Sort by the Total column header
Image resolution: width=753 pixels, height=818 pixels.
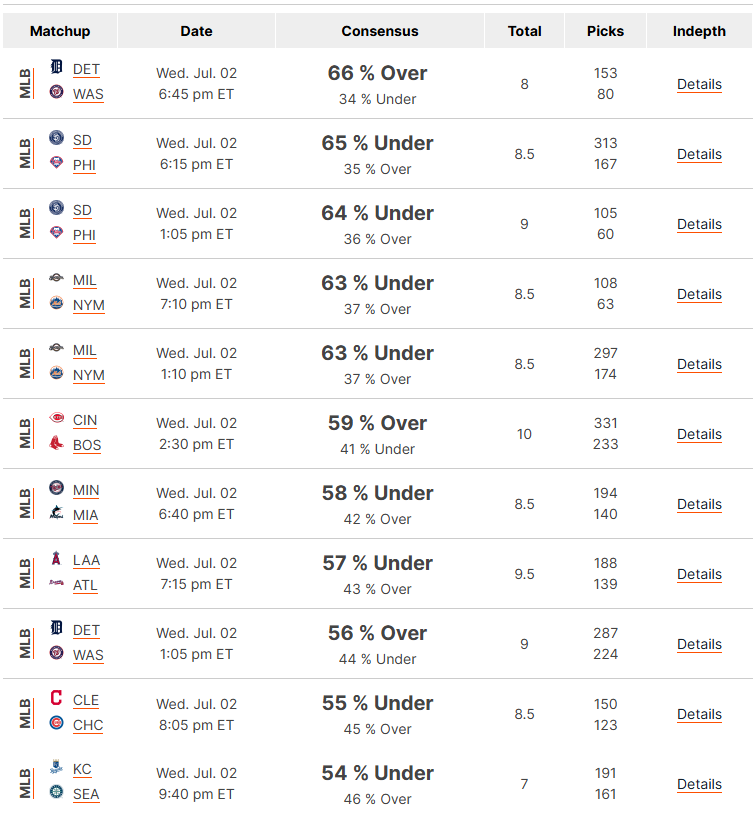click(x=524, y=31)
